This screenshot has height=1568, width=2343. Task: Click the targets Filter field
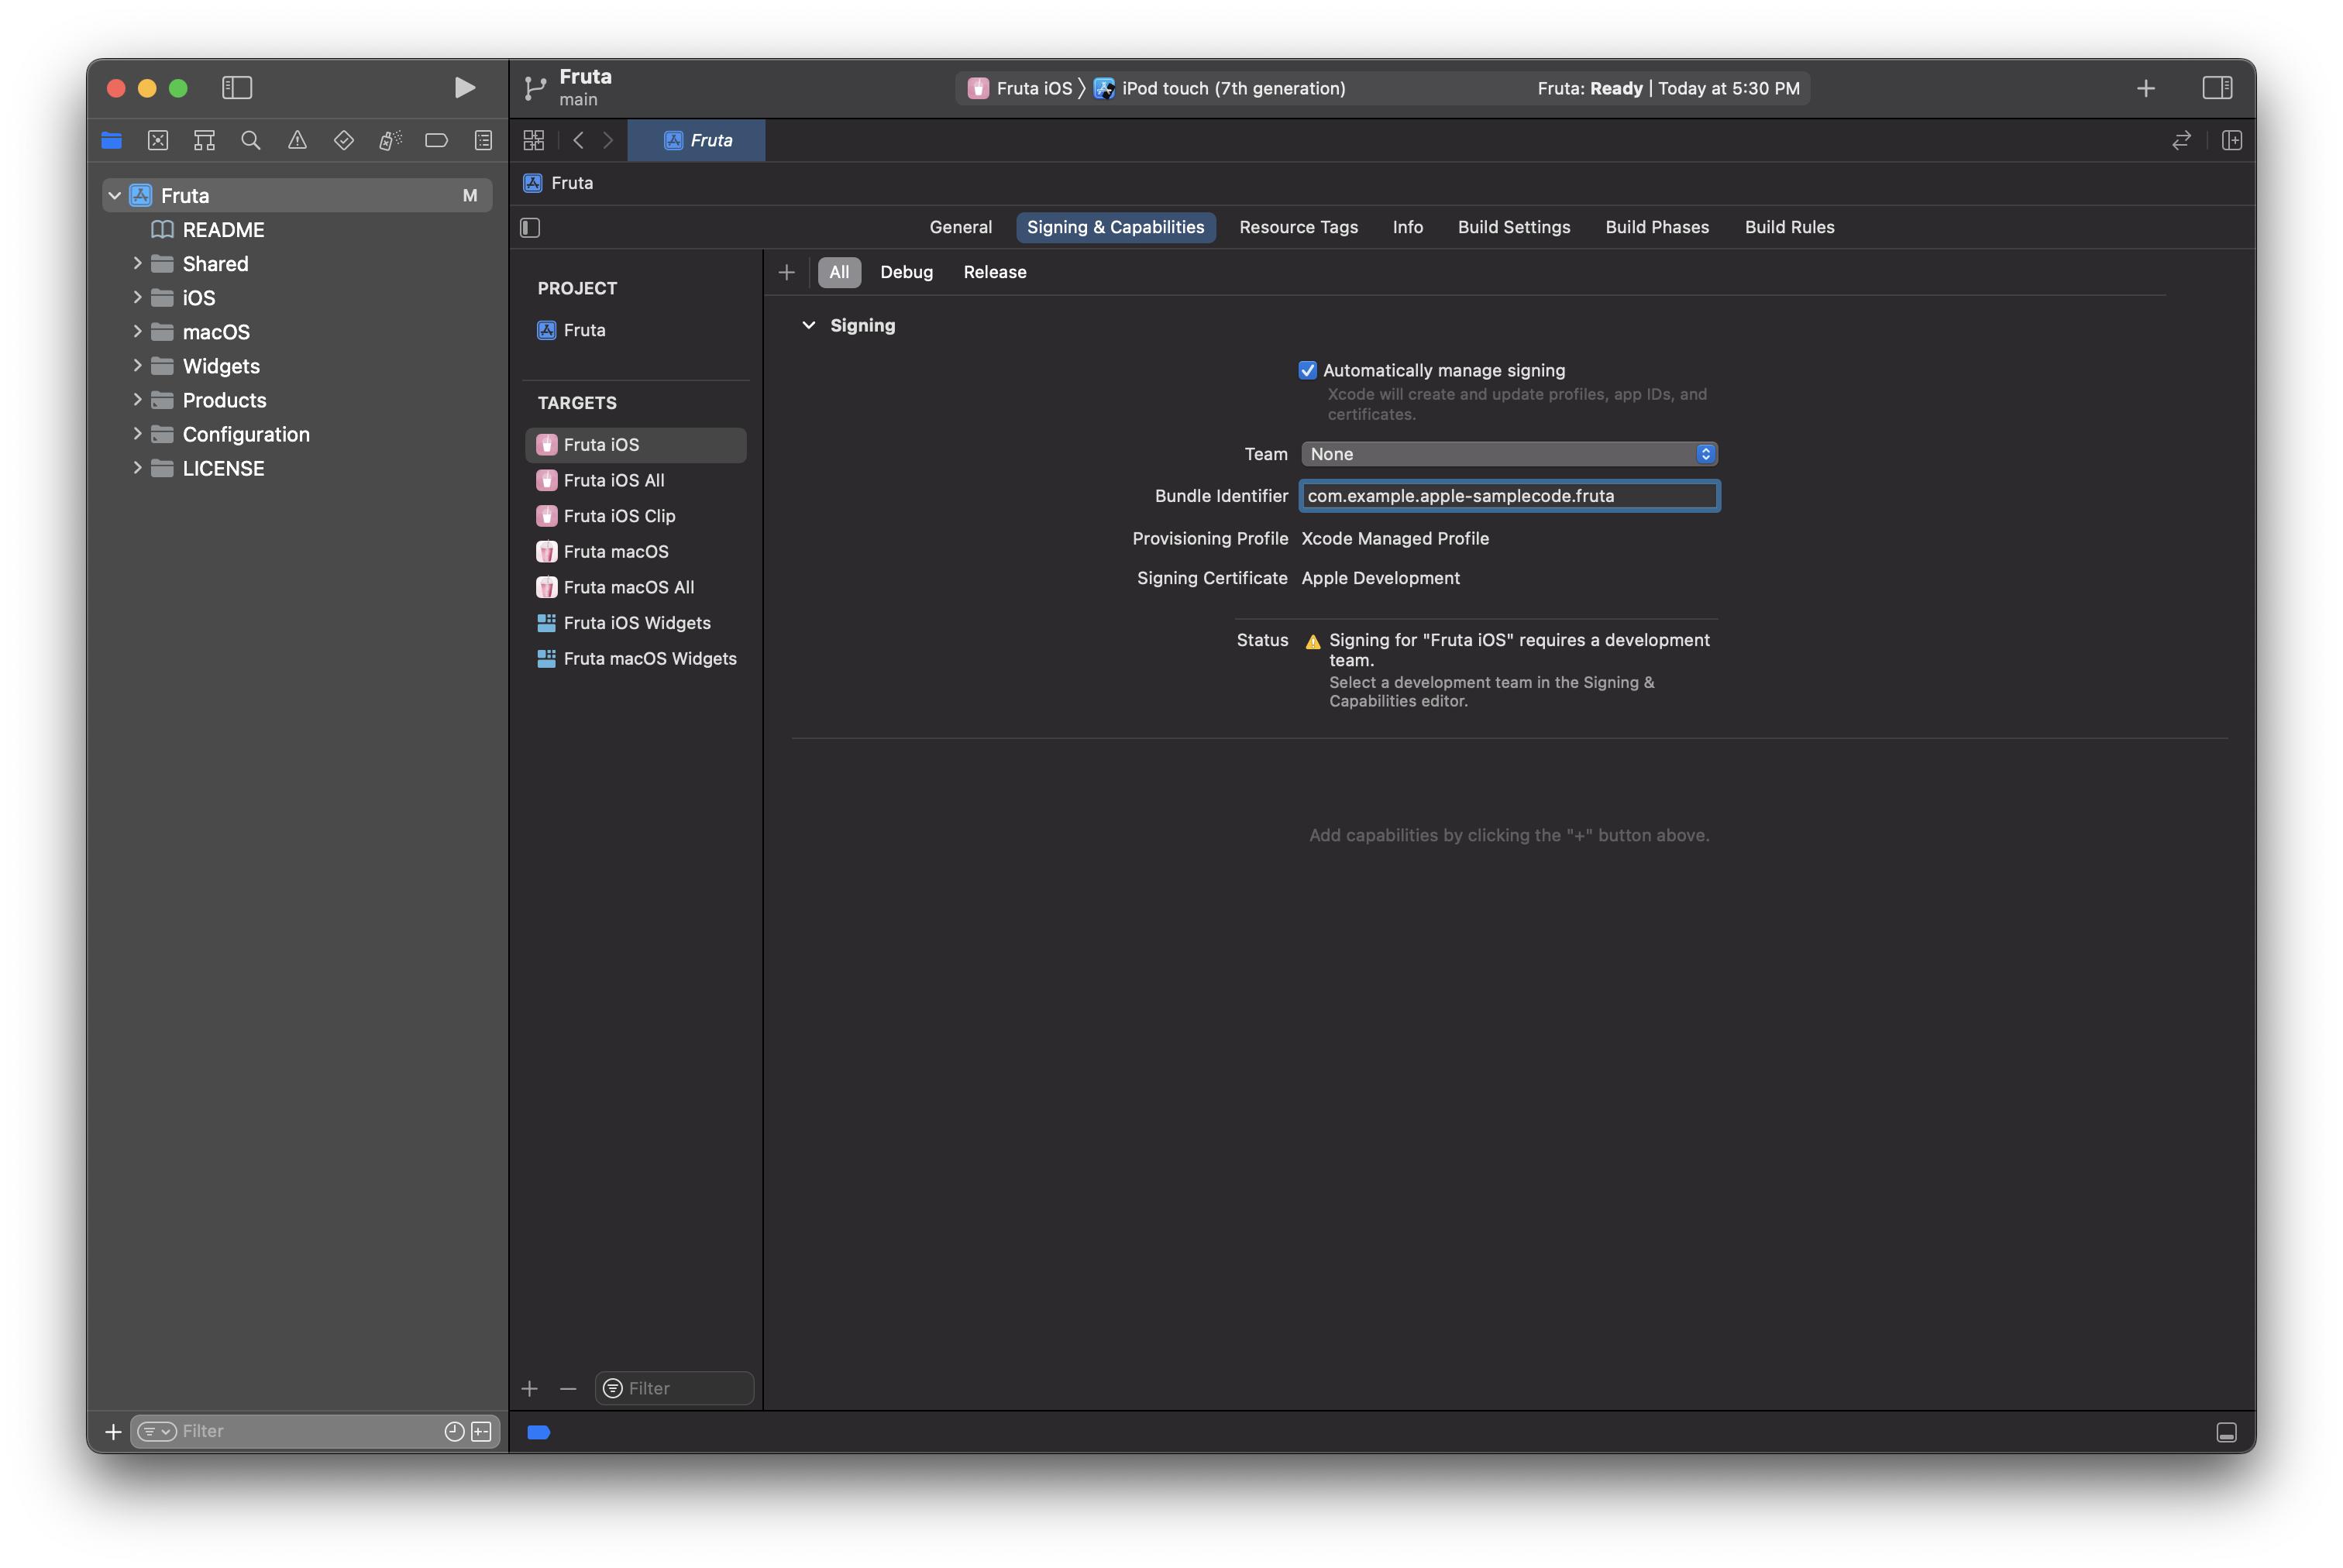pos(674,1388)
